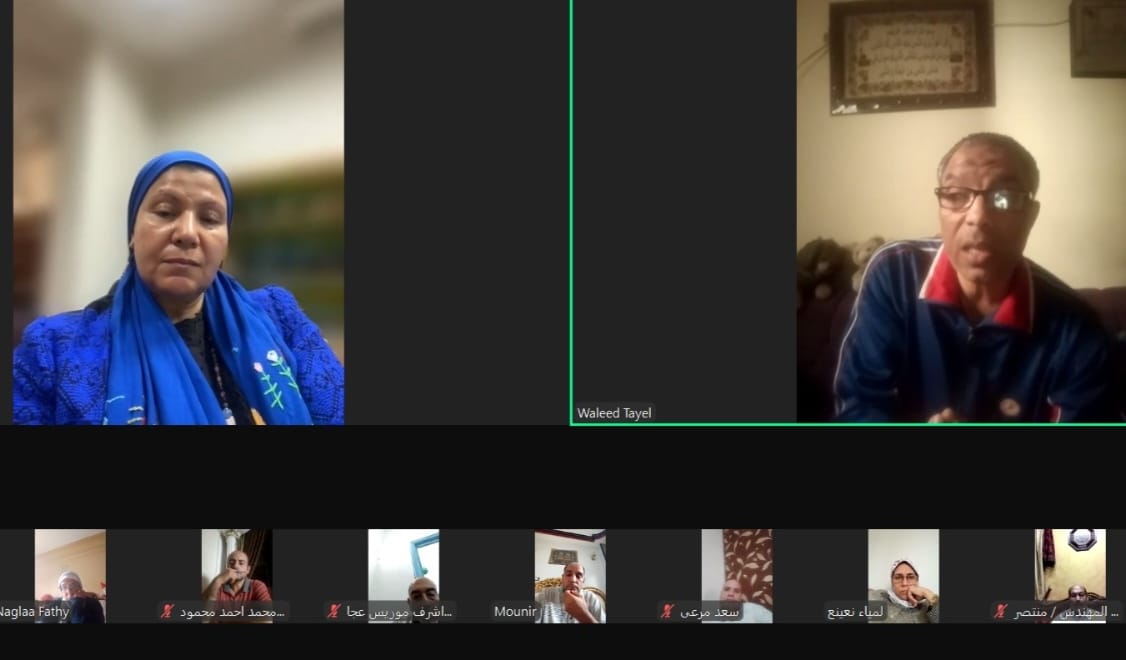This screenshot has height=660, width=1126.
Task: Click muted mic icon beside محمد احمد محمود
Action: point(167,611)
